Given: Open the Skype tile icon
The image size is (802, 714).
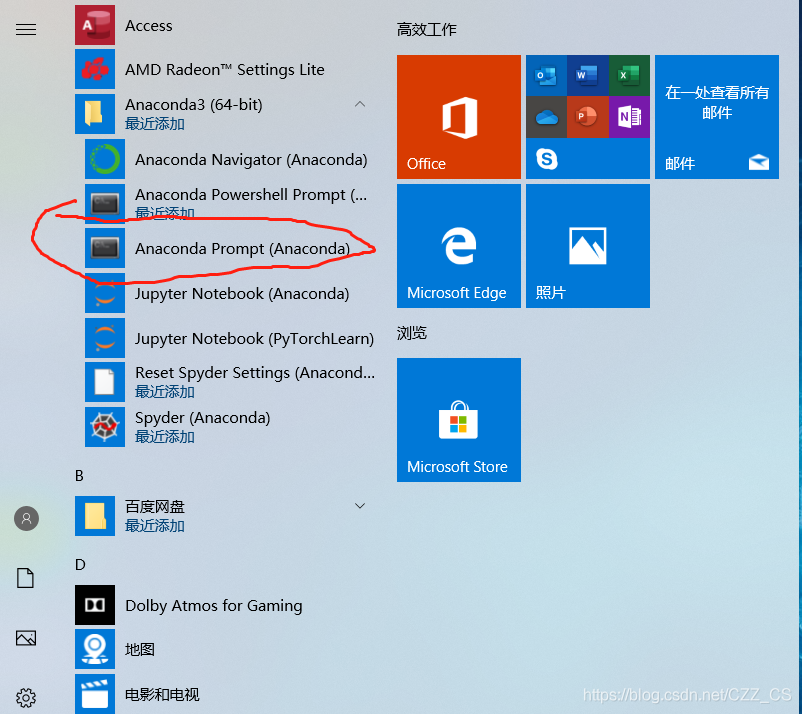Looking at the screenshot, I should [546, 159].
